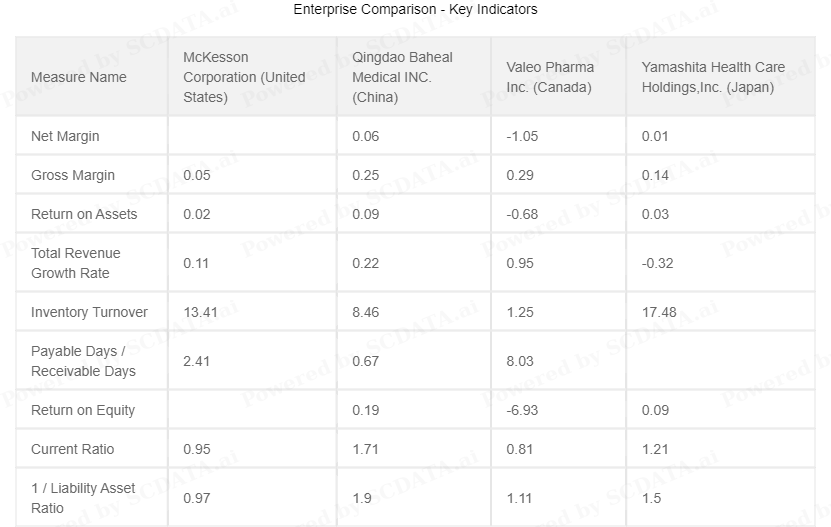
Task: Select the Return on Equity label
Action: point(83,410)
